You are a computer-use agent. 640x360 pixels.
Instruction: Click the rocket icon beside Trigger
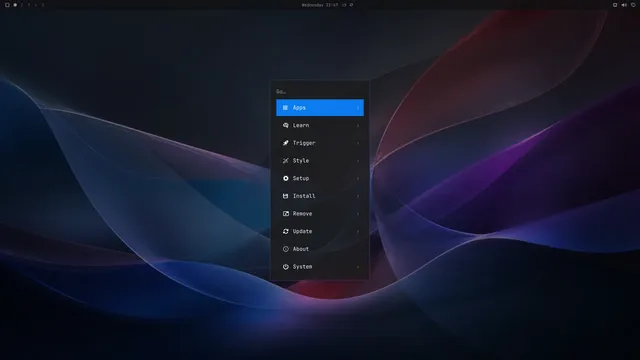pos(285,143)
